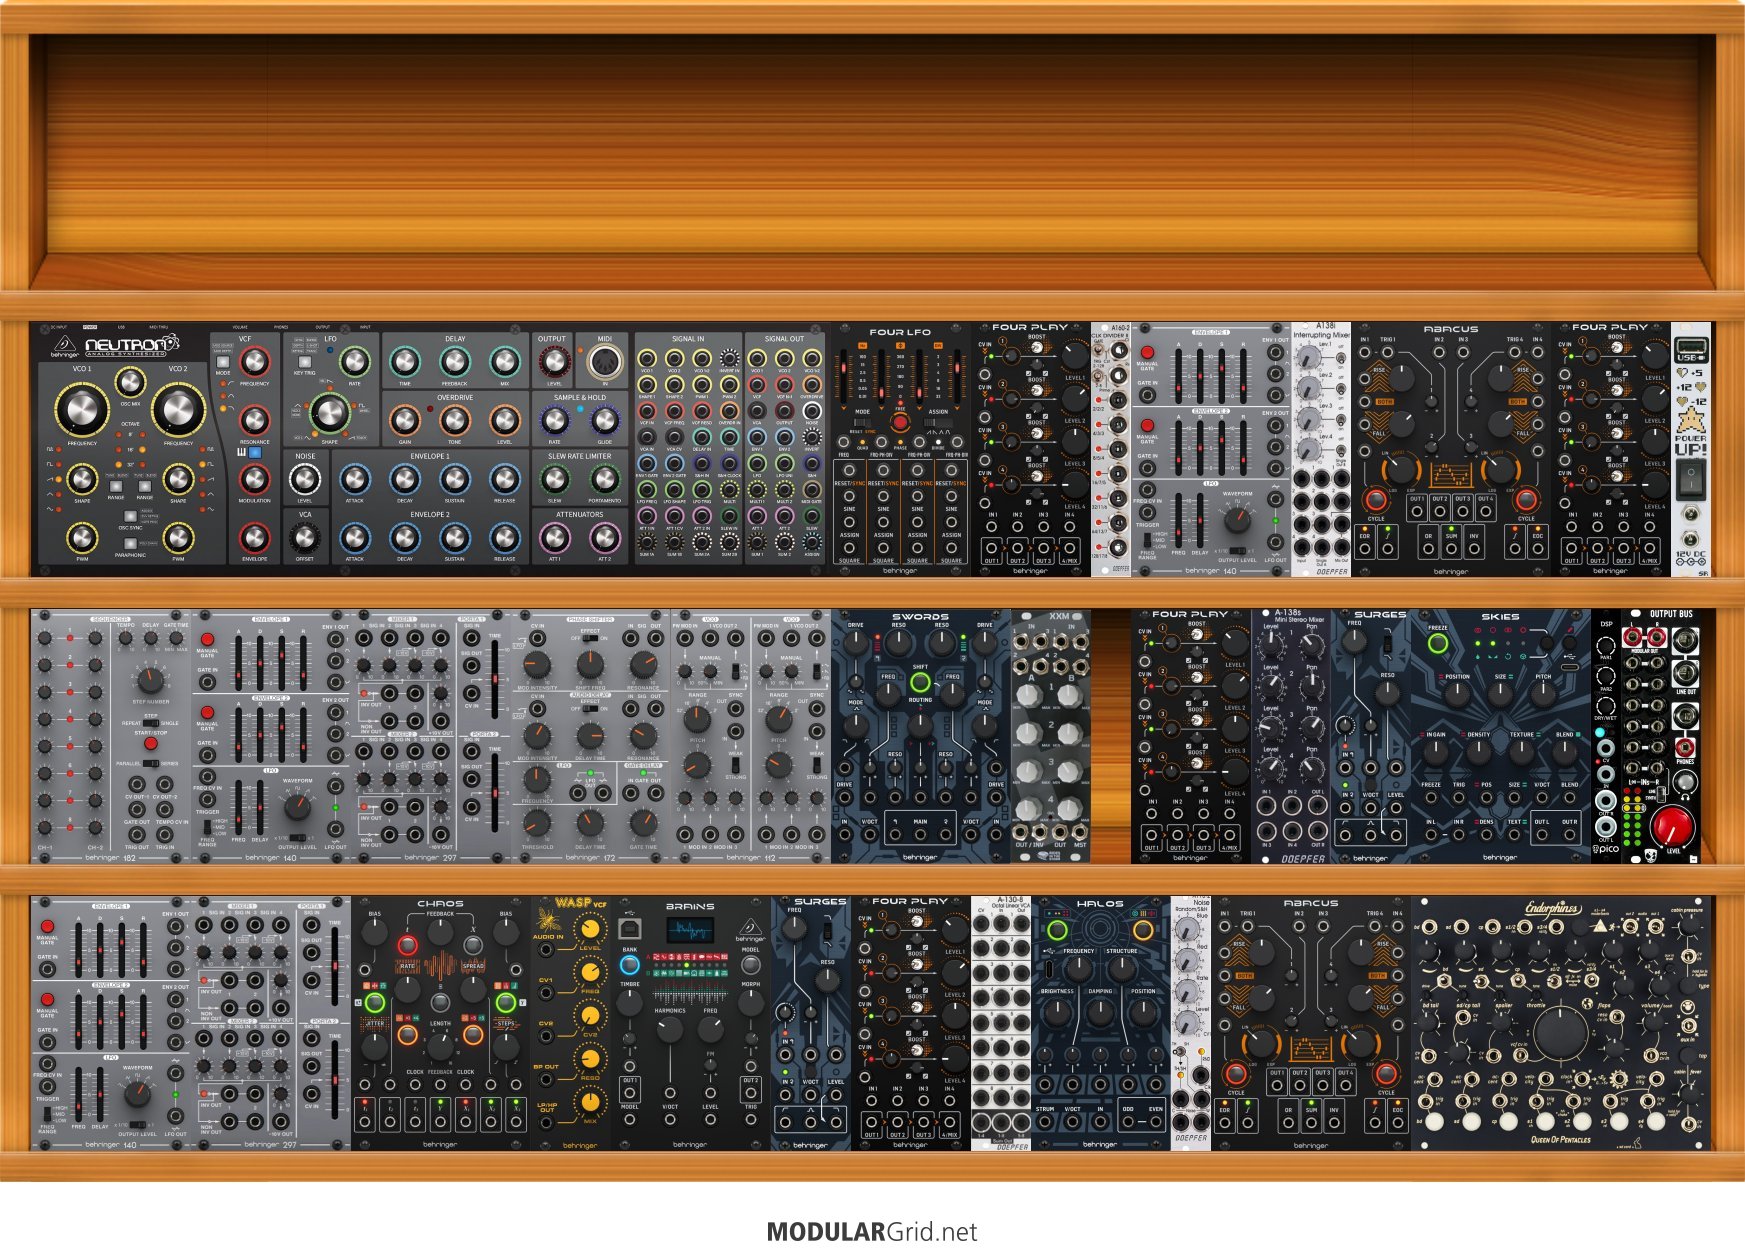The image size is (1745, 1253).
Task: Click Lev. 1 knob on A138i Interrupting Mixer
Action: pyautogui.click(x=1310, y=355)
